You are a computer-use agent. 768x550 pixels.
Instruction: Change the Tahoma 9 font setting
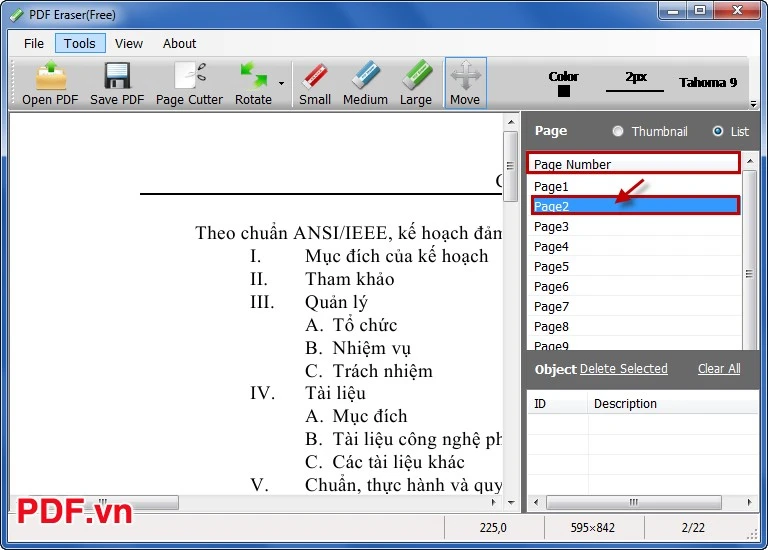tap(708, 82)
